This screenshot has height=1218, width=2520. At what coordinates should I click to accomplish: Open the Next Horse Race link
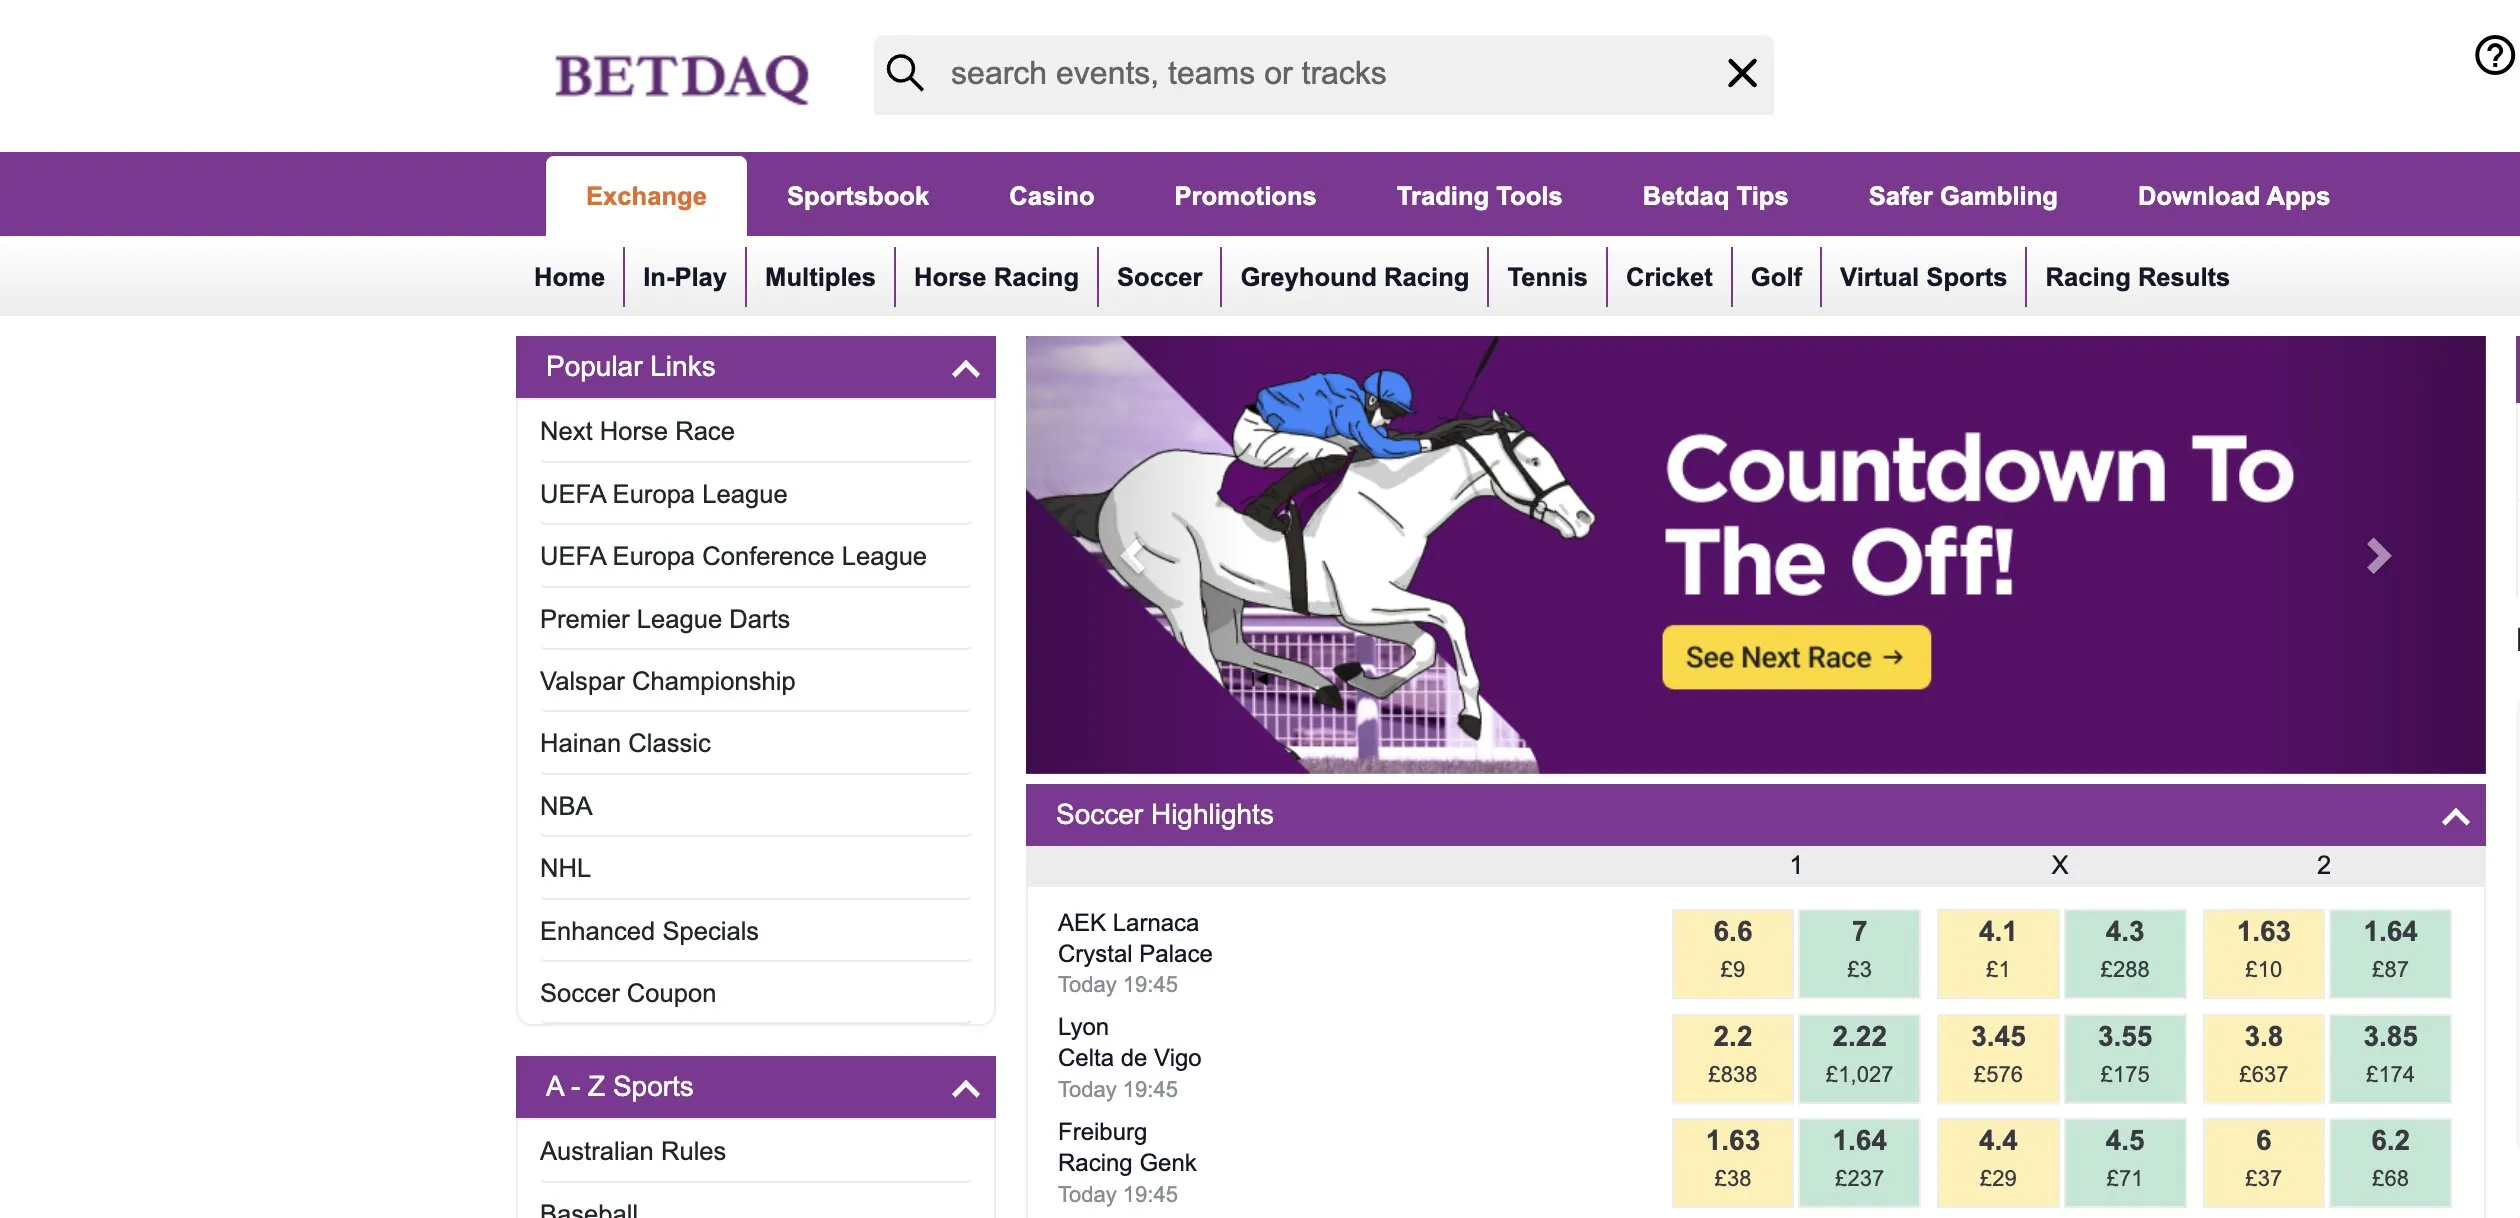(637, 431)
